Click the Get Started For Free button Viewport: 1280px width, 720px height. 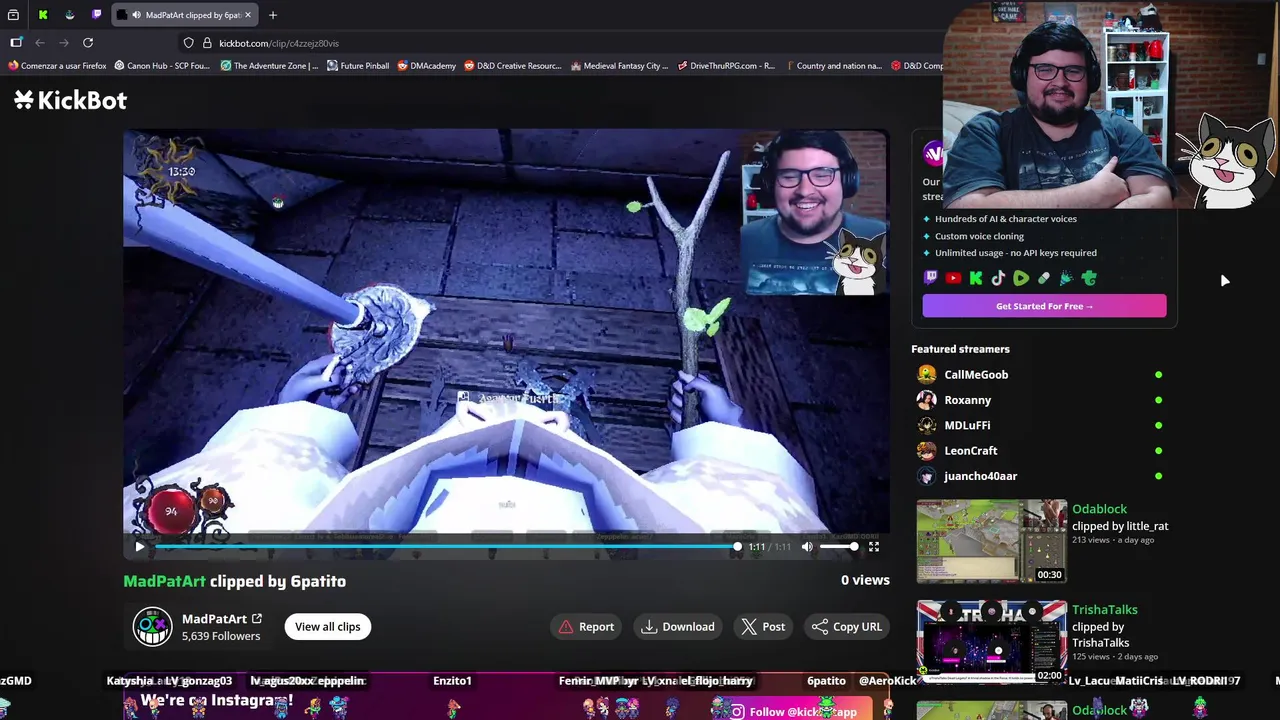pyautogui.click(x=1044, y=306)
